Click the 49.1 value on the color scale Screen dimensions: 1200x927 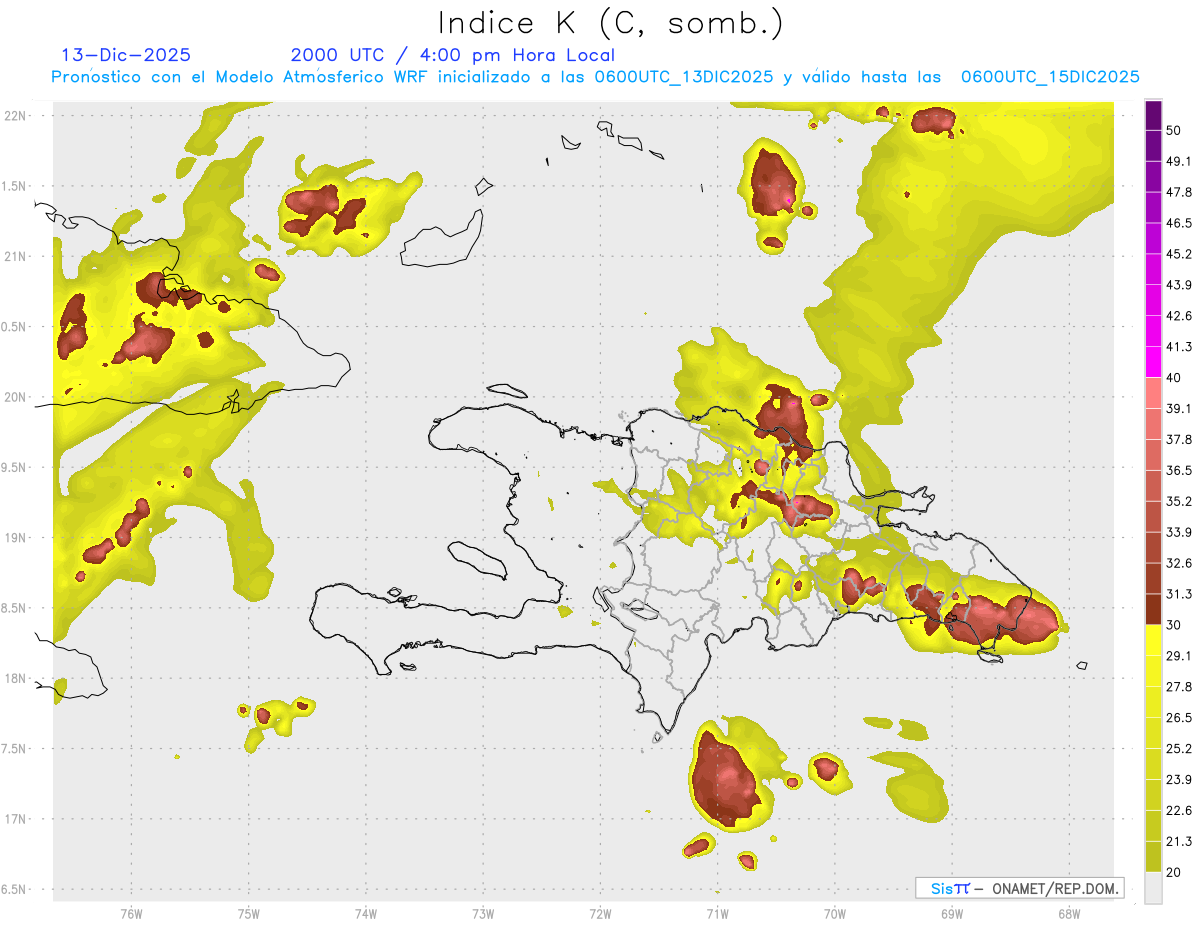[1179, 161]
